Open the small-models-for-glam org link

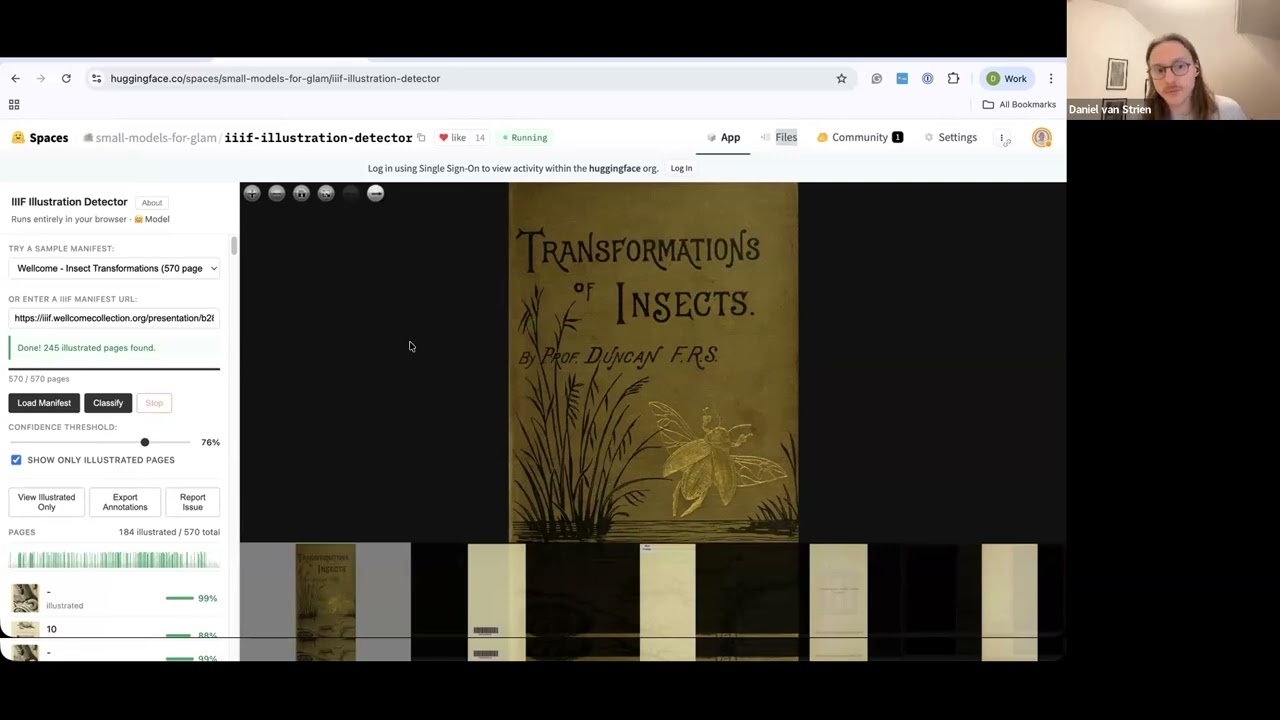[x=155, y=138]
